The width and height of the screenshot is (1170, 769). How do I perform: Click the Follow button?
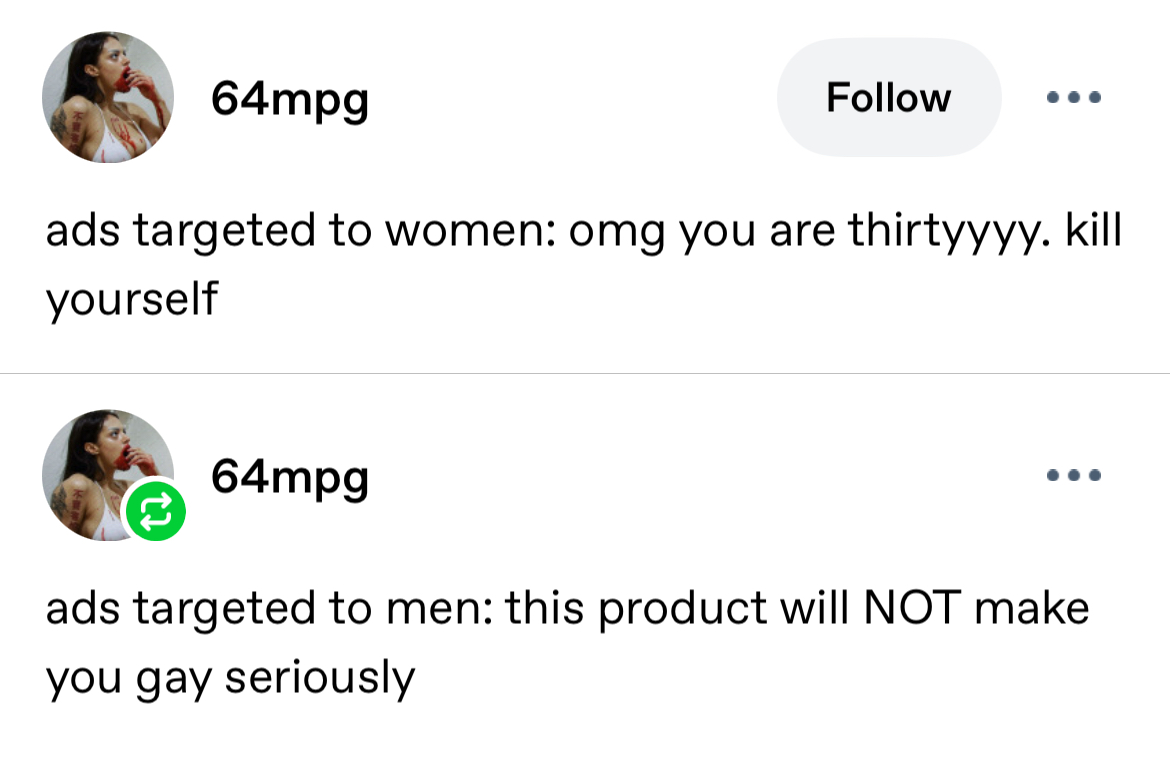888,98
